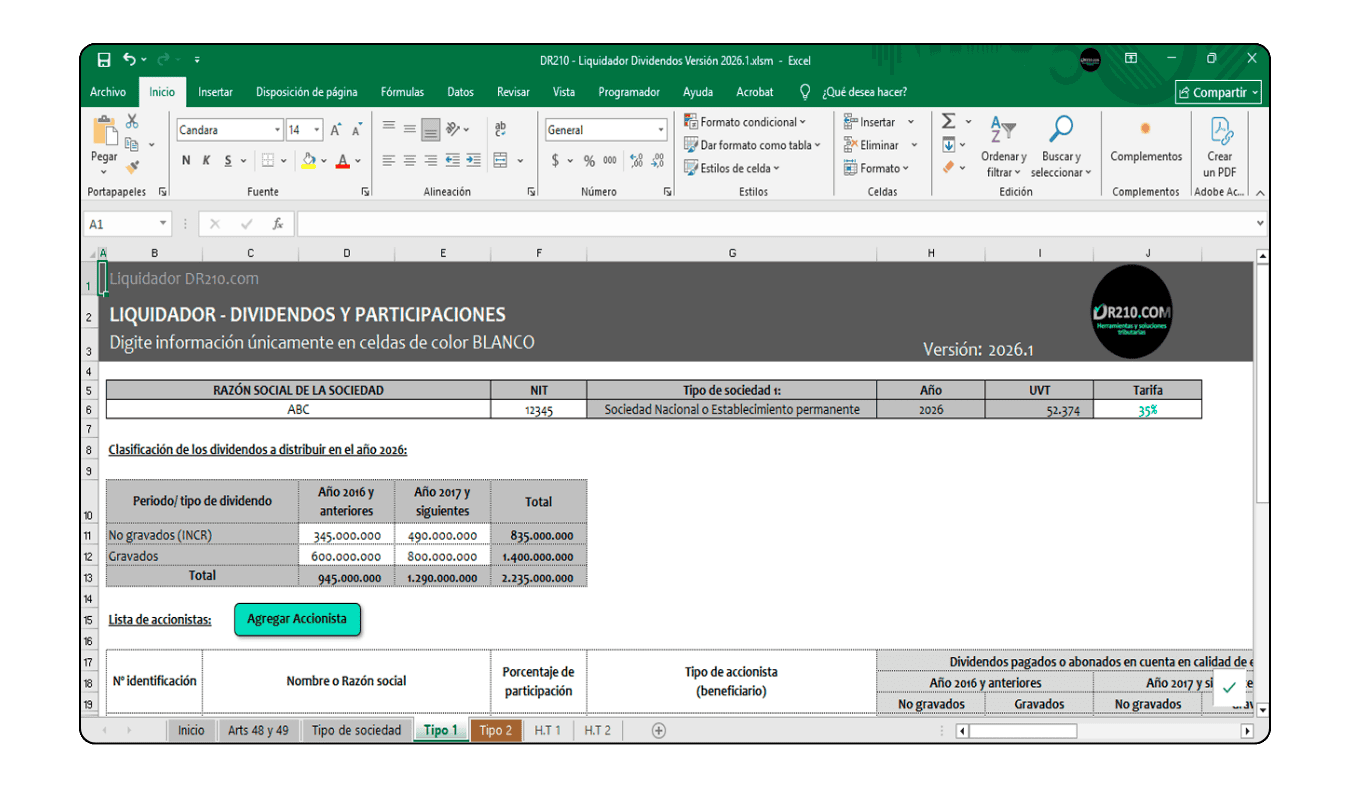Expand the Formato condicional dropdown
1350x788 pixels.
pyautogui.click(x=753, y=122)
